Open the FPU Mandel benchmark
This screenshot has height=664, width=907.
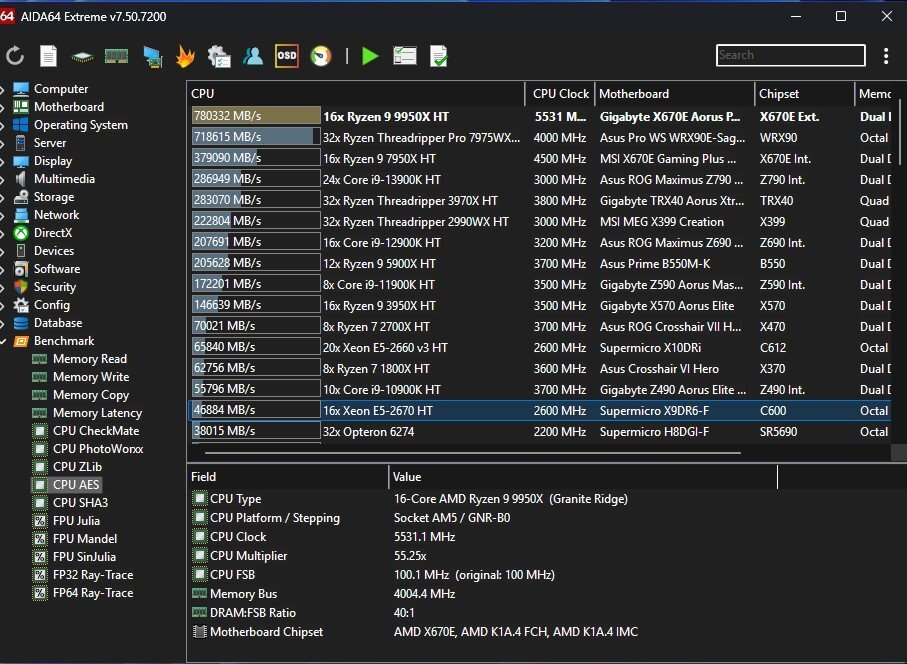85,538
